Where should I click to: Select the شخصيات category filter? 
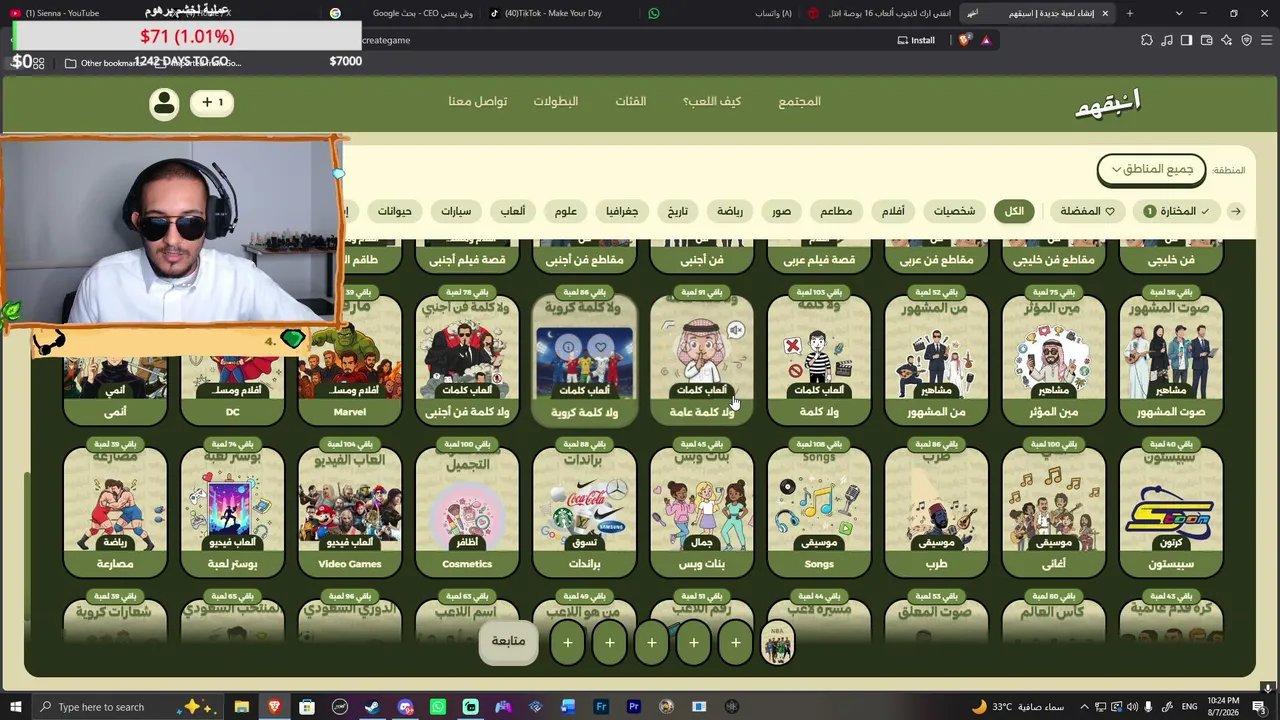[954, 211]
